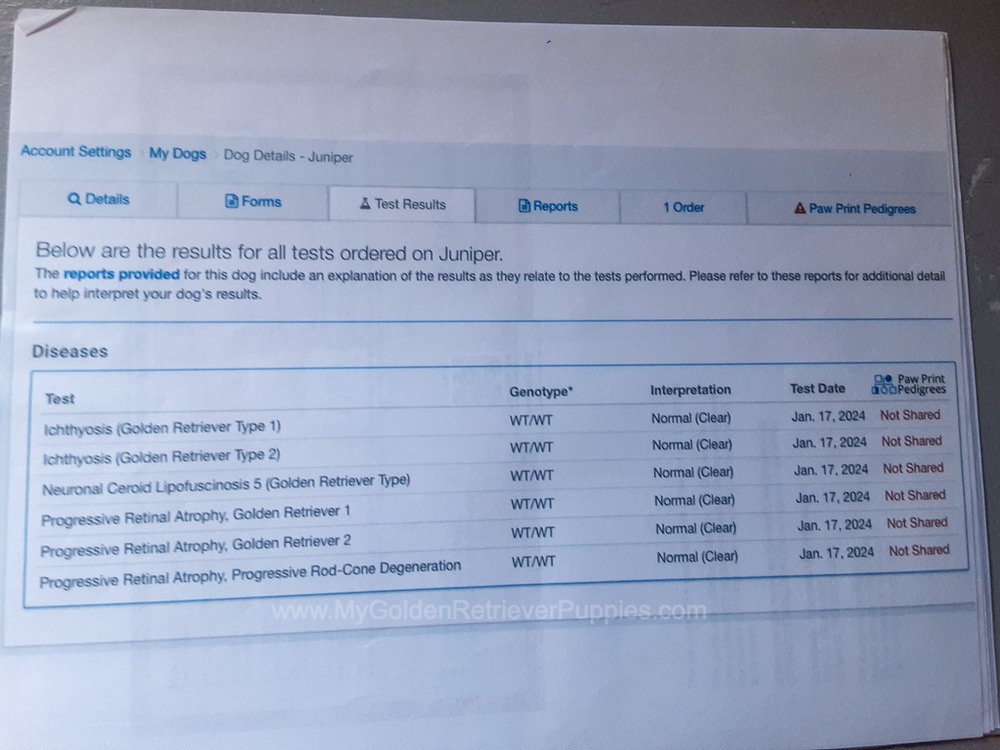Click the flask icon on Test Results tab
Viewport: 1000px width, 750px height.
click(x=365, y=204)
